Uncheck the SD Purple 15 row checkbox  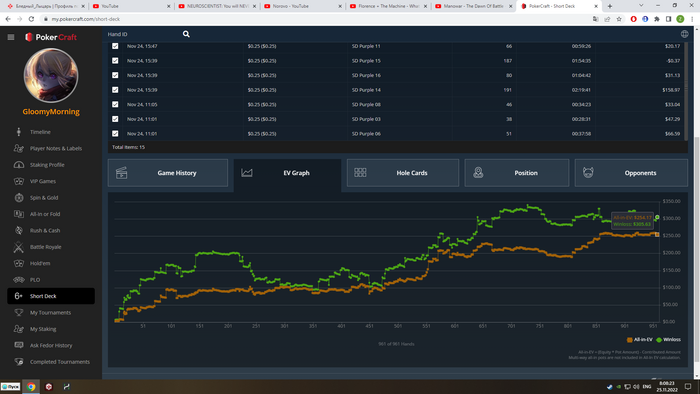tap(115, 61)
